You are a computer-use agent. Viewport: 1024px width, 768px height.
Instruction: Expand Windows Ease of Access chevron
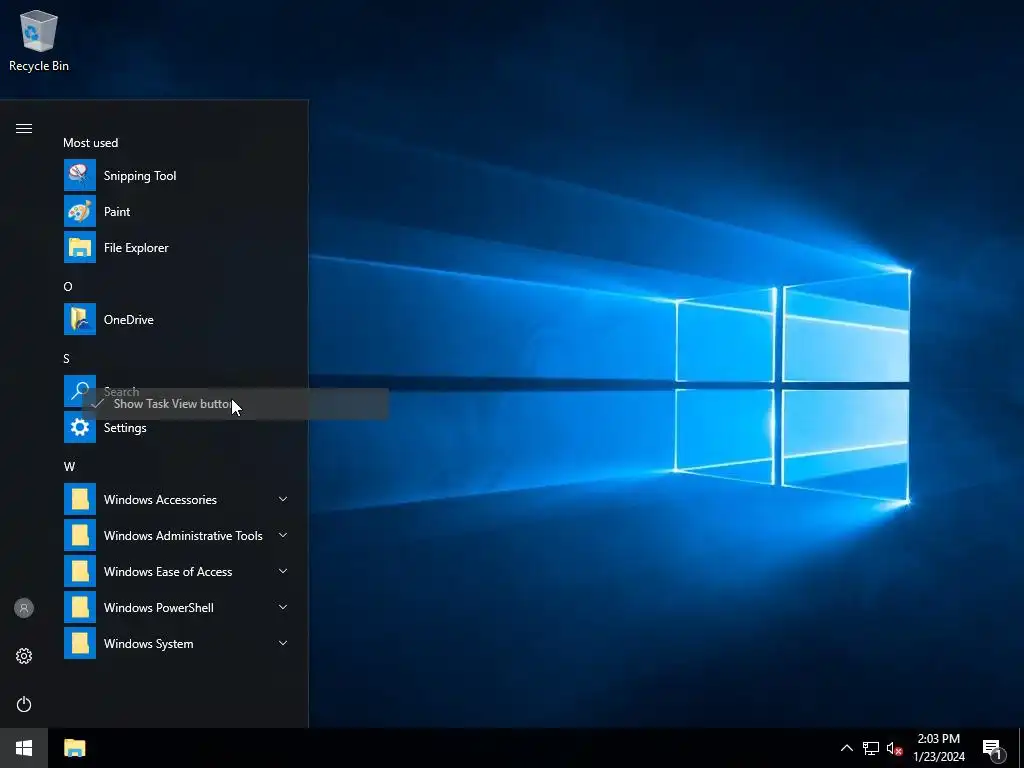tap(283, 571)
